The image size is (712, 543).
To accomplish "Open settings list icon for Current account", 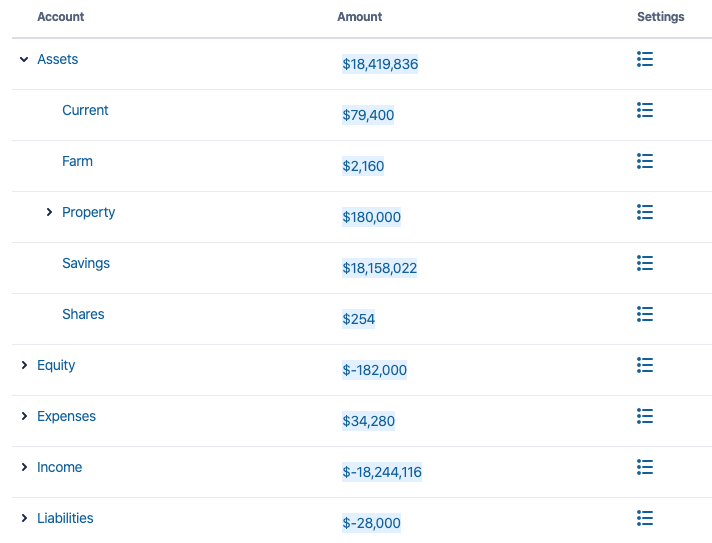I will [645, 111].
